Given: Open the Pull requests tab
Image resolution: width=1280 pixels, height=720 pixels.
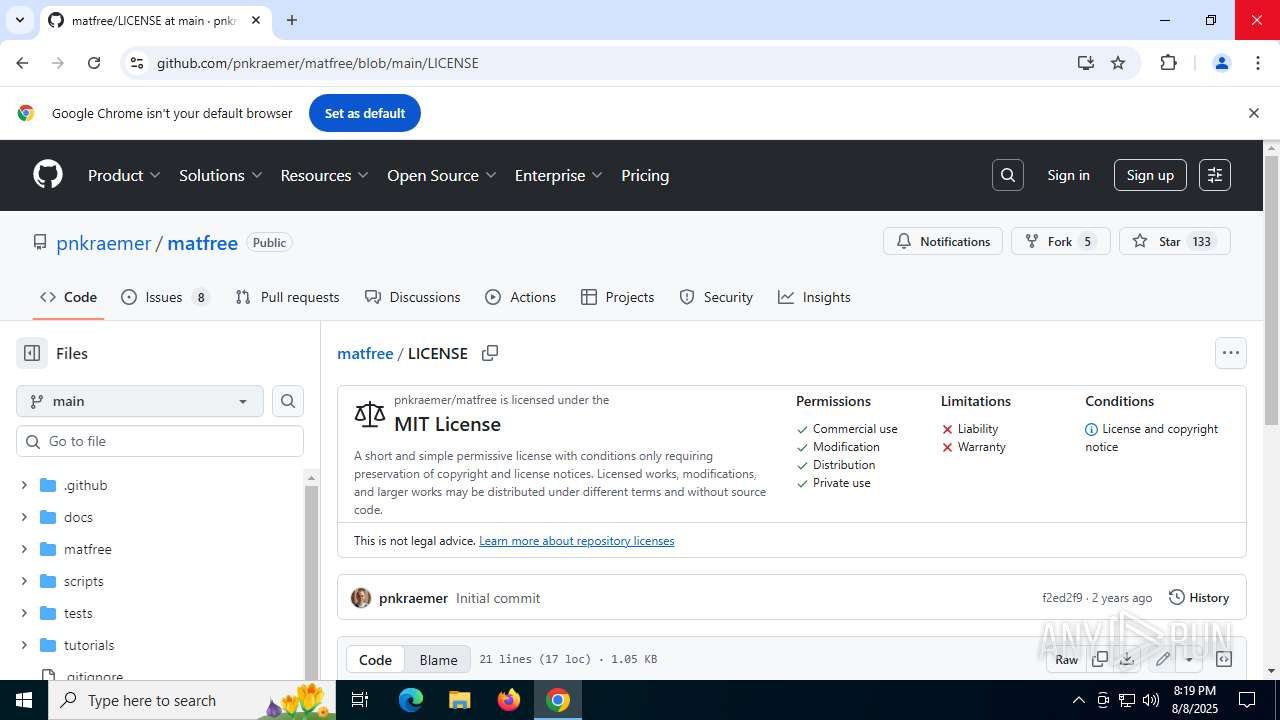Looking at the screenshot, I should [x=287, y=297].
